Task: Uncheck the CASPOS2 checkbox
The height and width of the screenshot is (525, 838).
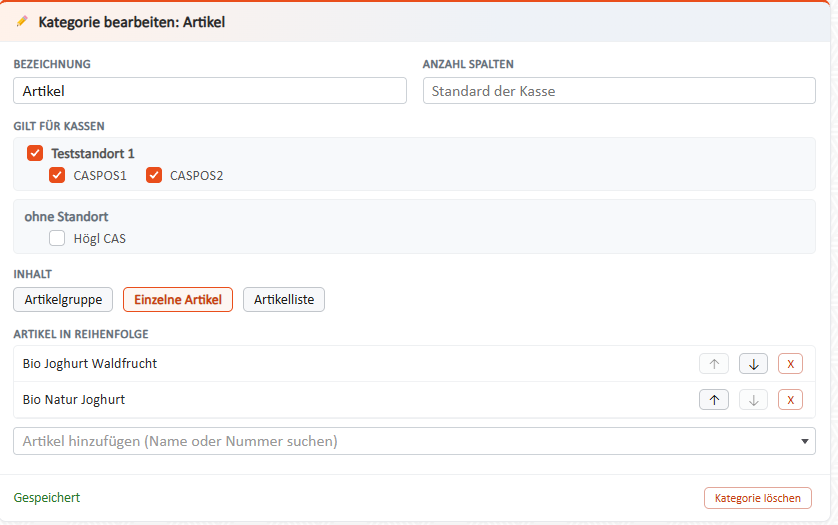Action: pyautogui.click(x=154, y=175)
